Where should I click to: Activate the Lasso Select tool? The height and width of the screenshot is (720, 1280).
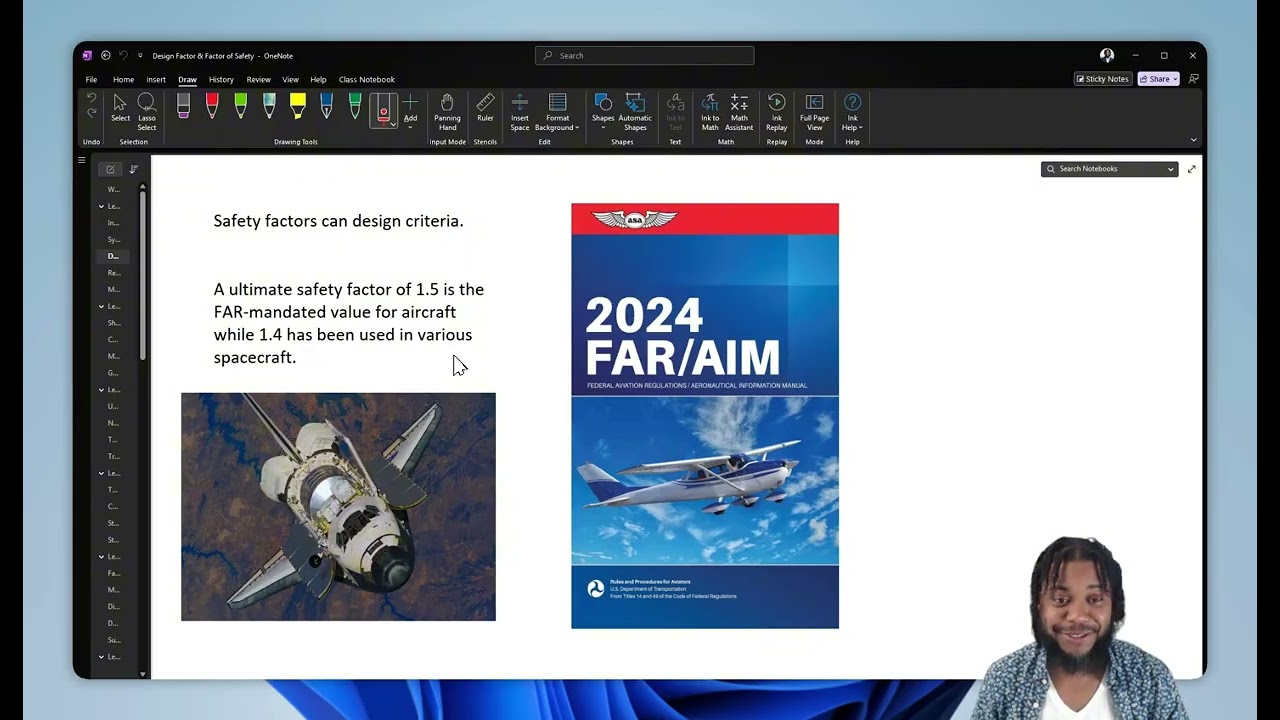tap(146, 111)
